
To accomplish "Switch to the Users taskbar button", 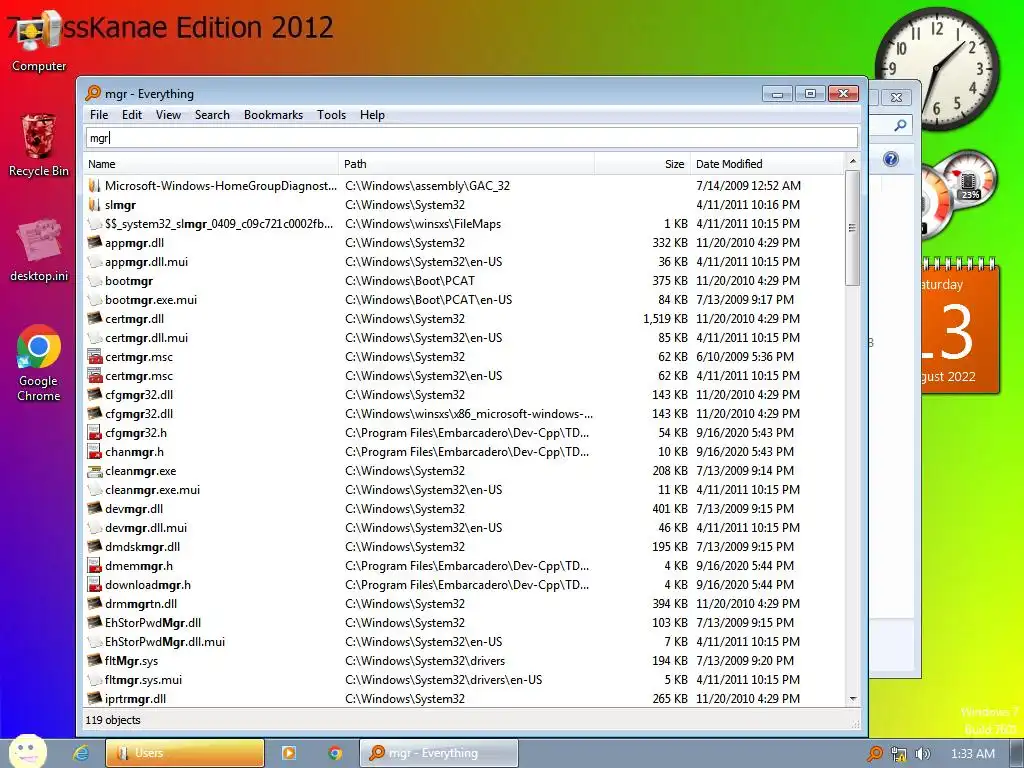I will click(185, 753).
